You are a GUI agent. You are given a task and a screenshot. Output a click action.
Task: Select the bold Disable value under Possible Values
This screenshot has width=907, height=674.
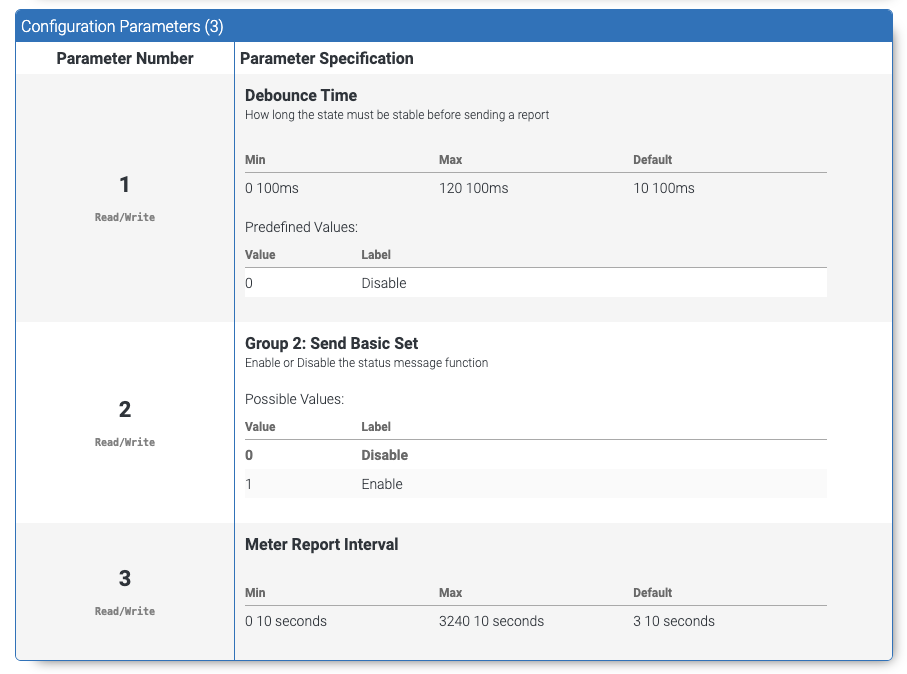pyautogui.click(x=385, y=455)
